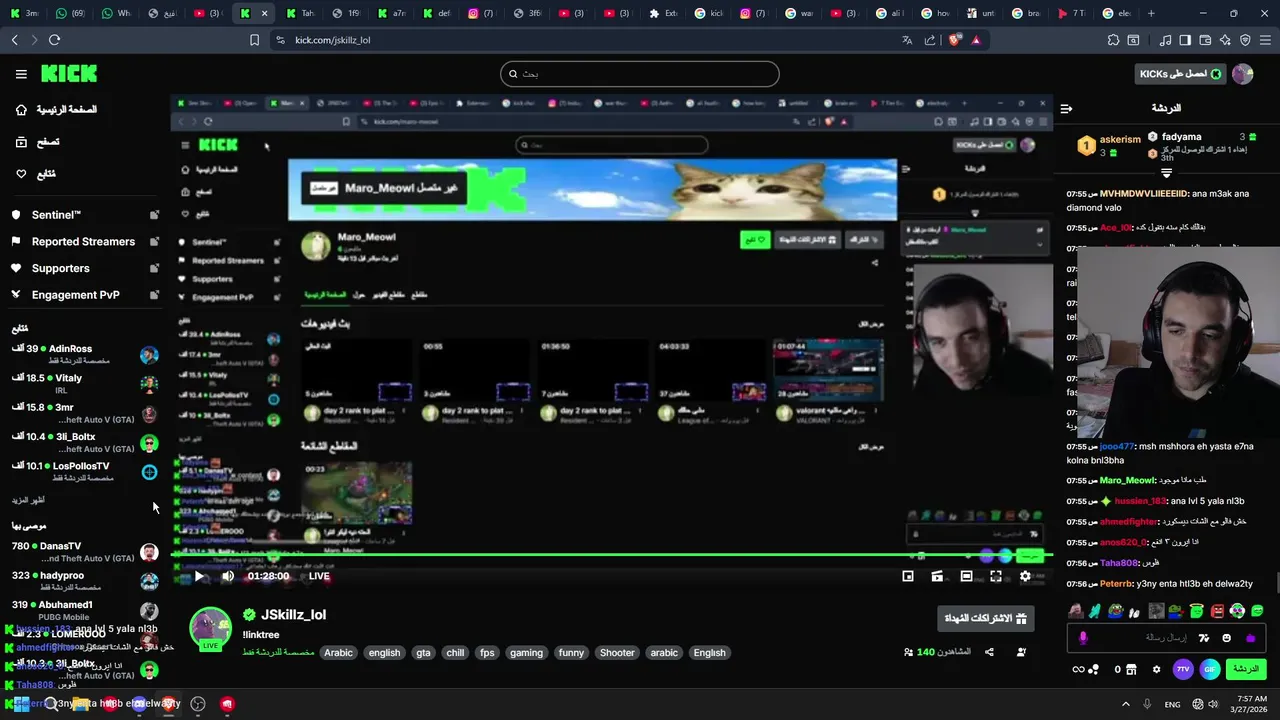Pop out the Reported Streamers external-link icon
The width and height of the screenshot is (1280, 720).
pyautogui.click(x=154, y=242)
